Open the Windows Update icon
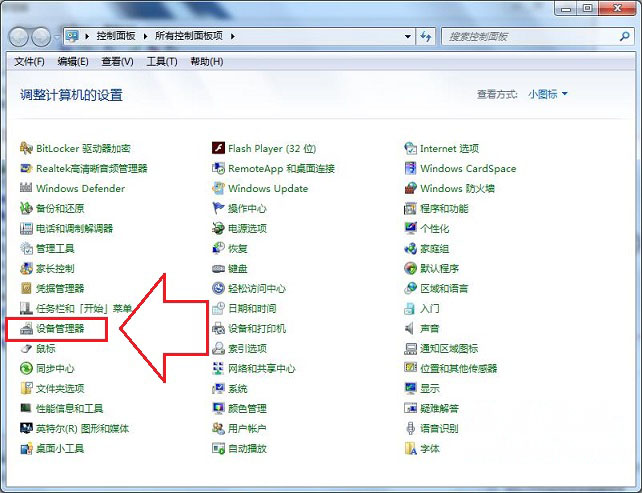Viewport: 642px width, 493px height. (x=218, y=188)
